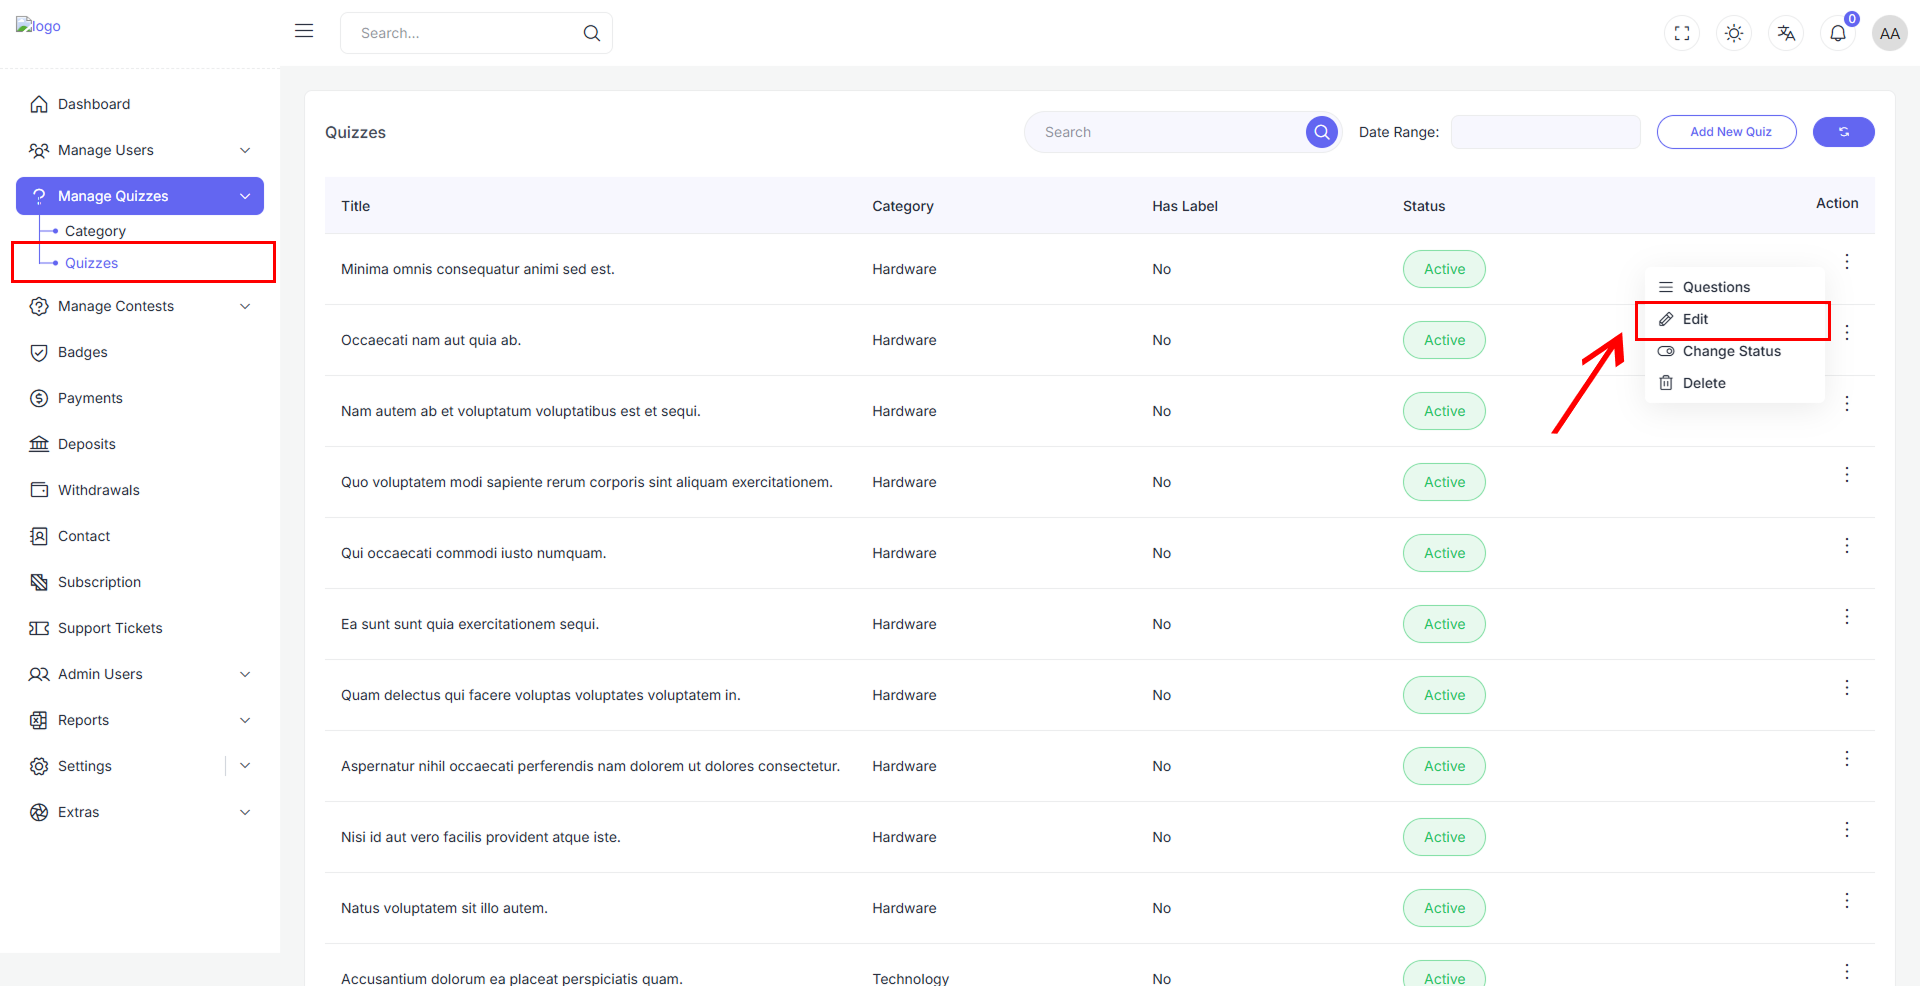Click the Category column header
The image size is (1920, 986).
pos(903,206)
